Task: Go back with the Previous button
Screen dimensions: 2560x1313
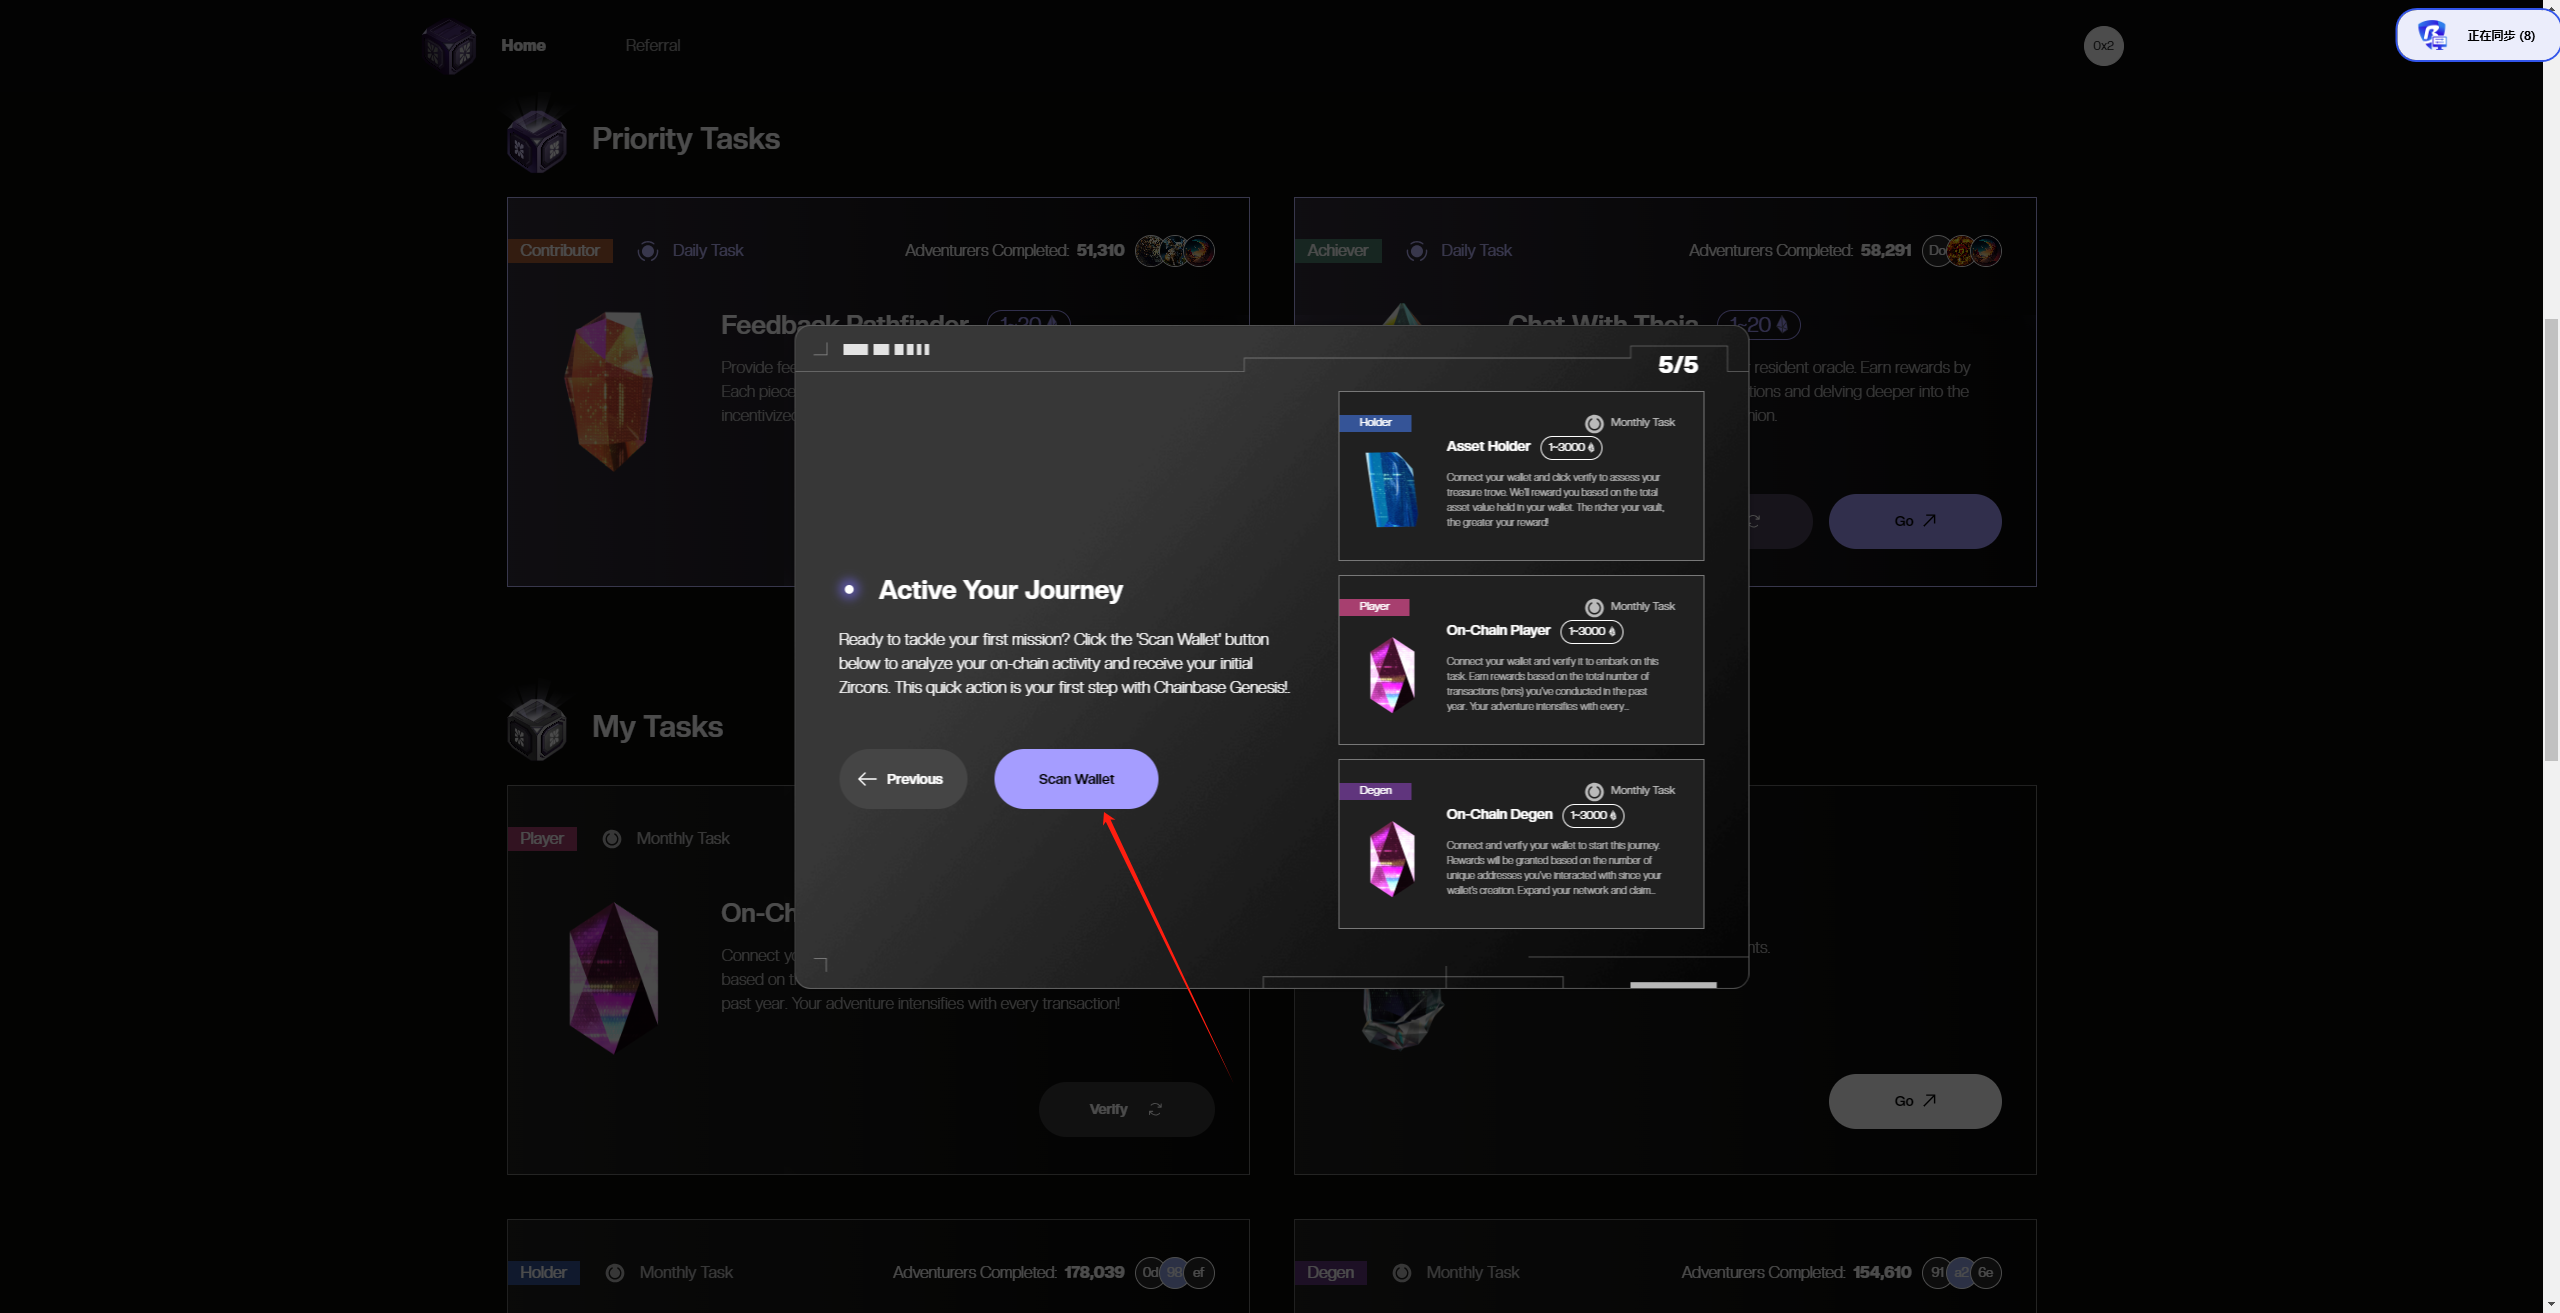Action: click(902, 779)
